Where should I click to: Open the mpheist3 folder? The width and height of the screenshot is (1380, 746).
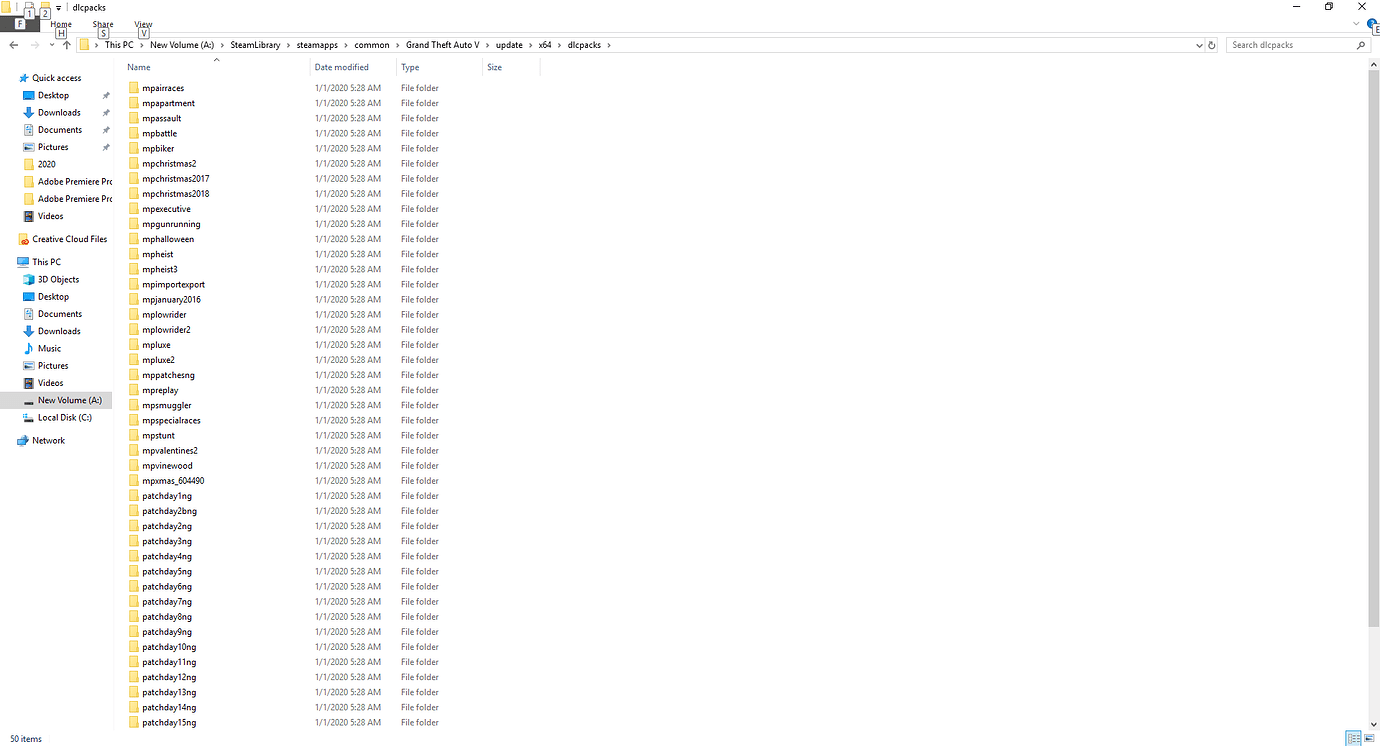162,268
